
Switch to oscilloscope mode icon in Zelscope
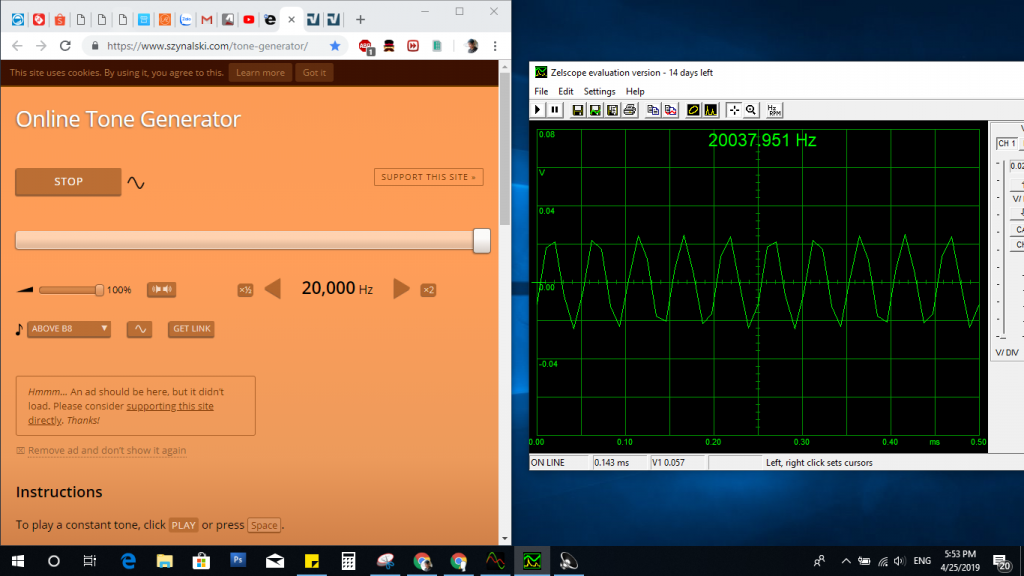click(692, 110)
